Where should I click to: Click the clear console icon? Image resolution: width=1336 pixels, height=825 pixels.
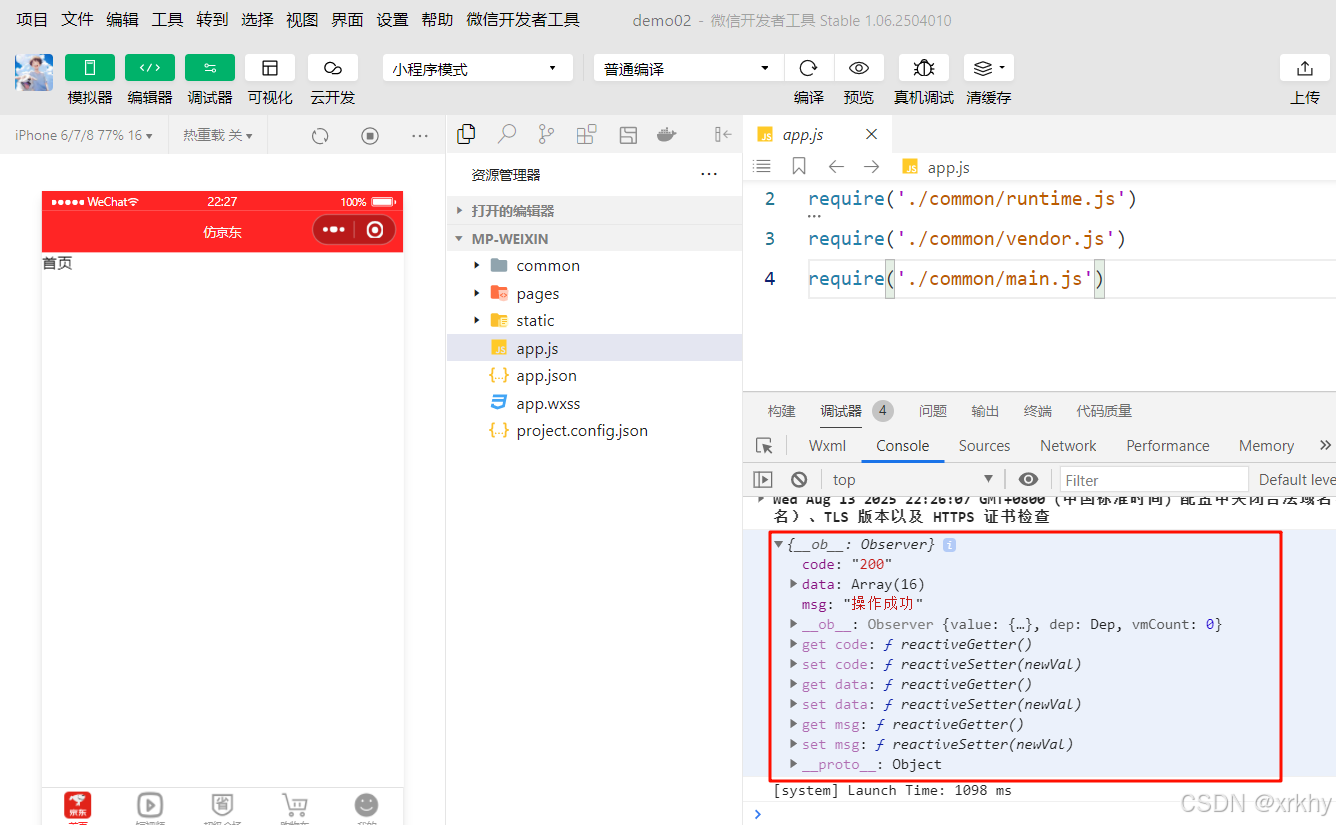[x=799, y=480]
